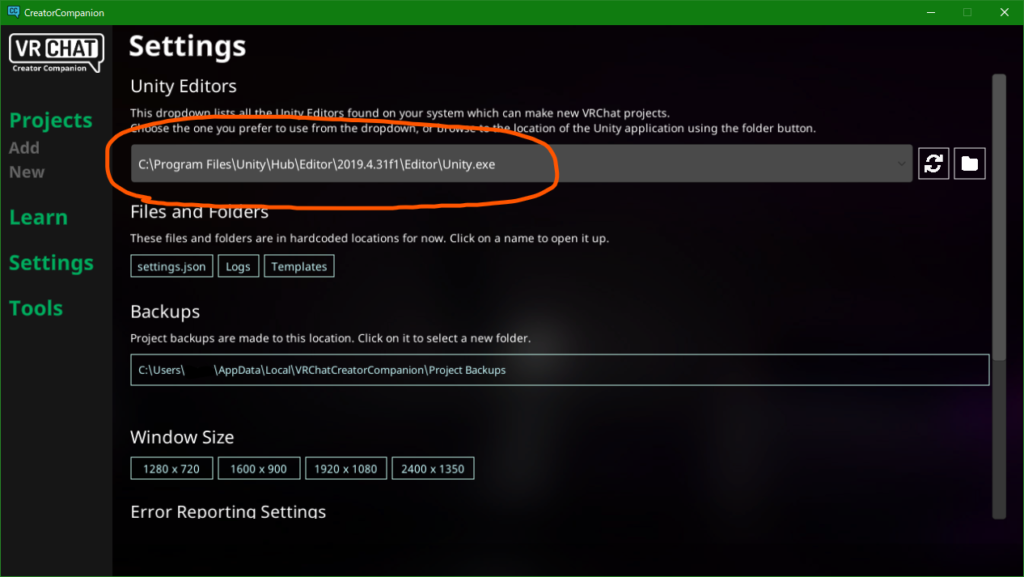Image resolution: width=1024 pixels, height=577 pixels.
Task: Select New under Projects
Action: (x=27, y=172)
